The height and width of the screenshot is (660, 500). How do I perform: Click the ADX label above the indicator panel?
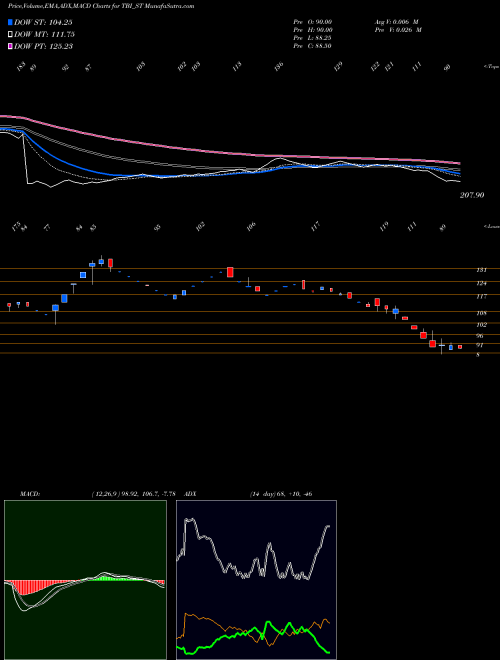point(191,494)
